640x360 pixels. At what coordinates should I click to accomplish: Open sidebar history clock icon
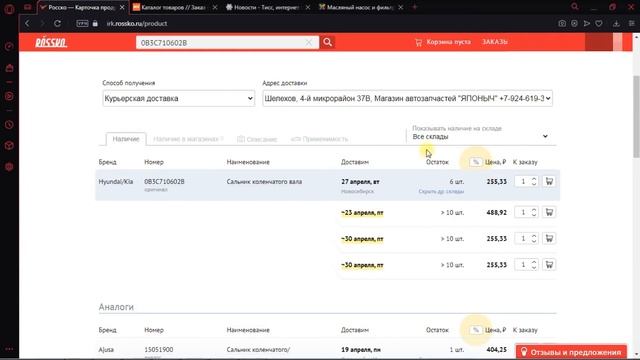9,125
